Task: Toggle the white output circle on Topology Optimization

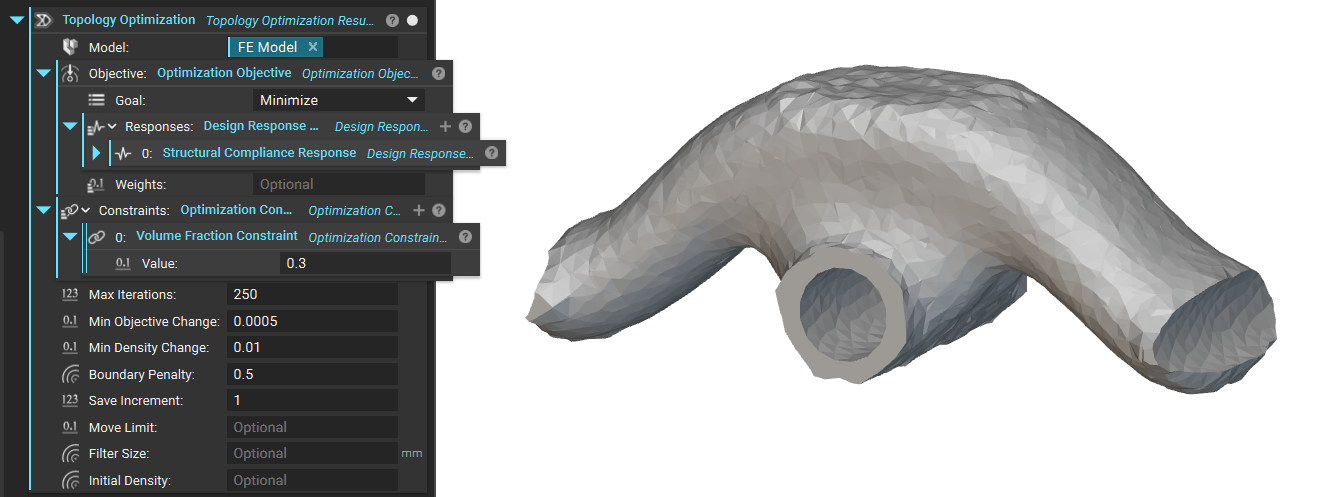Action: click(x=412, y=20)
